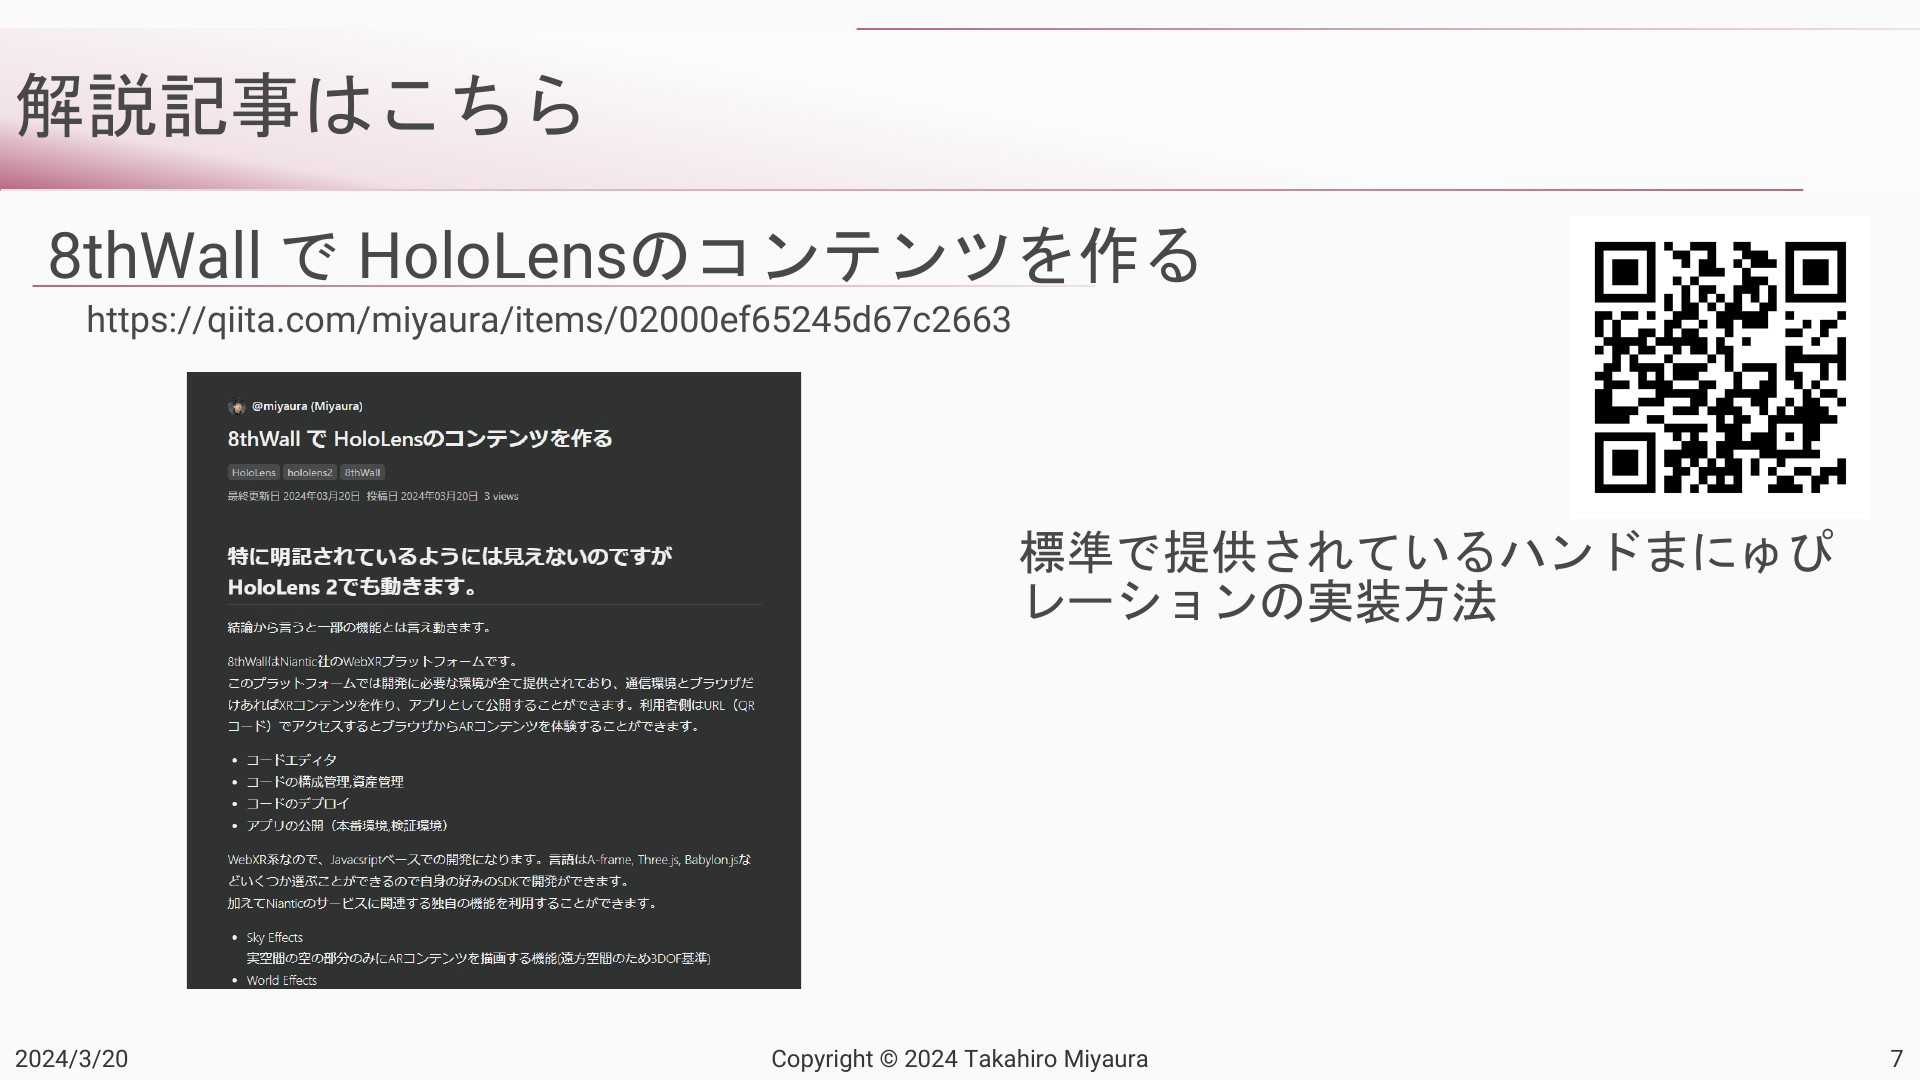Screen dimensions: 1920x1080
Task: Click the Sky Effects bullet item
Action: tap(274, 937)
